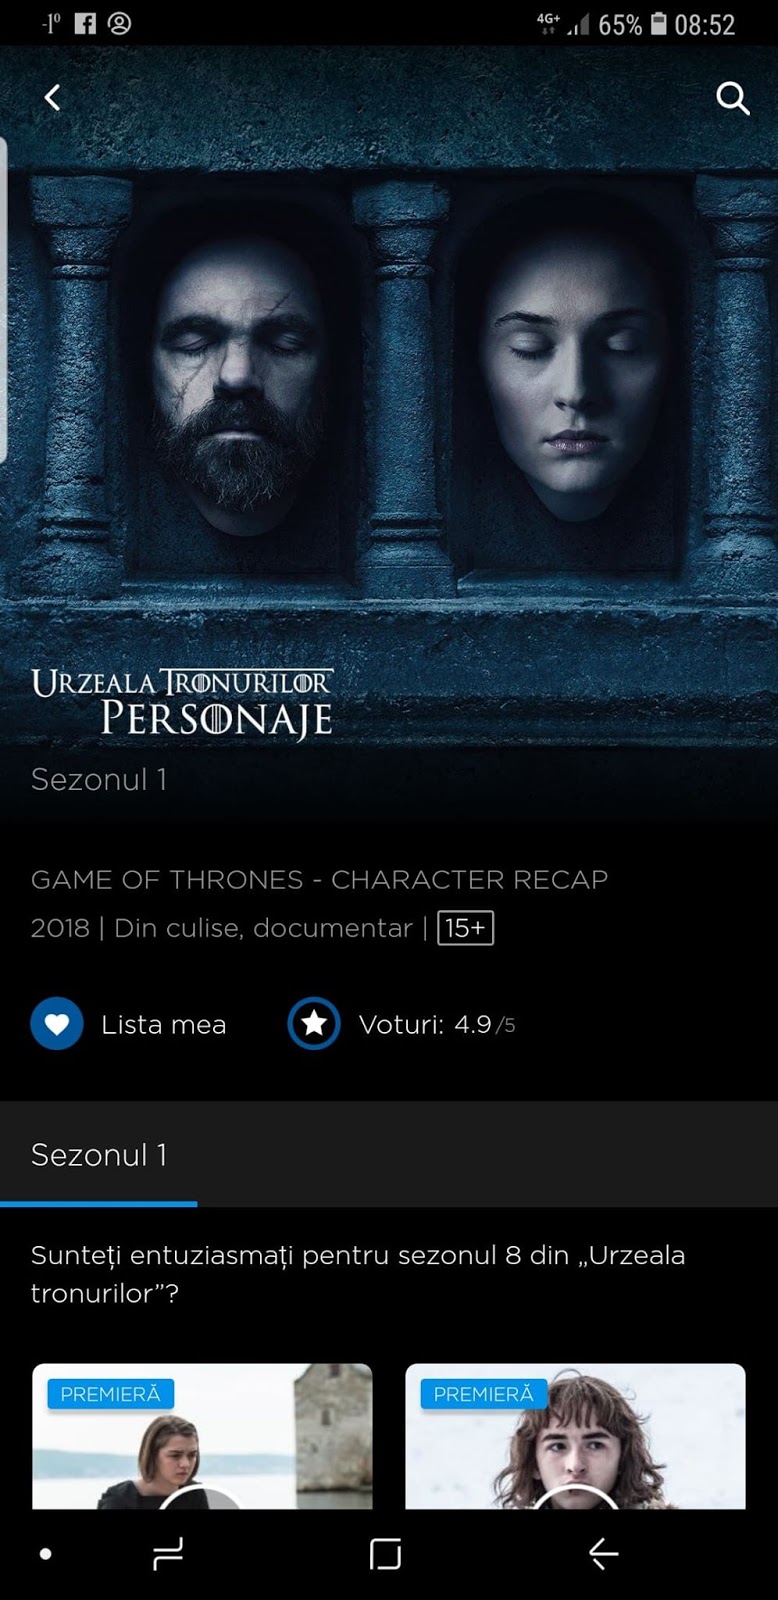Tap the 15+ age rating badge
Viewport: 778px width, 1600px height.
pyautogui.click(x=465, y=928)
